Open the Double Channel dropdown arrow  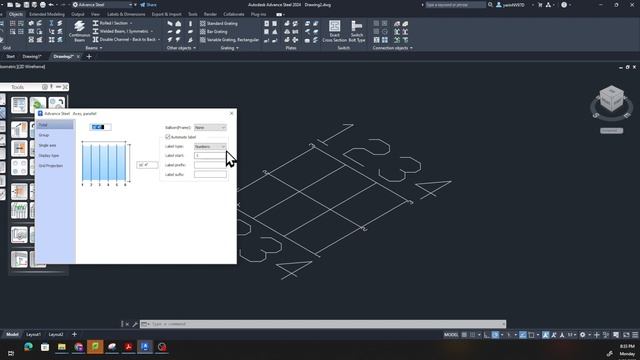pyautogui.click(x=159, y=40)
